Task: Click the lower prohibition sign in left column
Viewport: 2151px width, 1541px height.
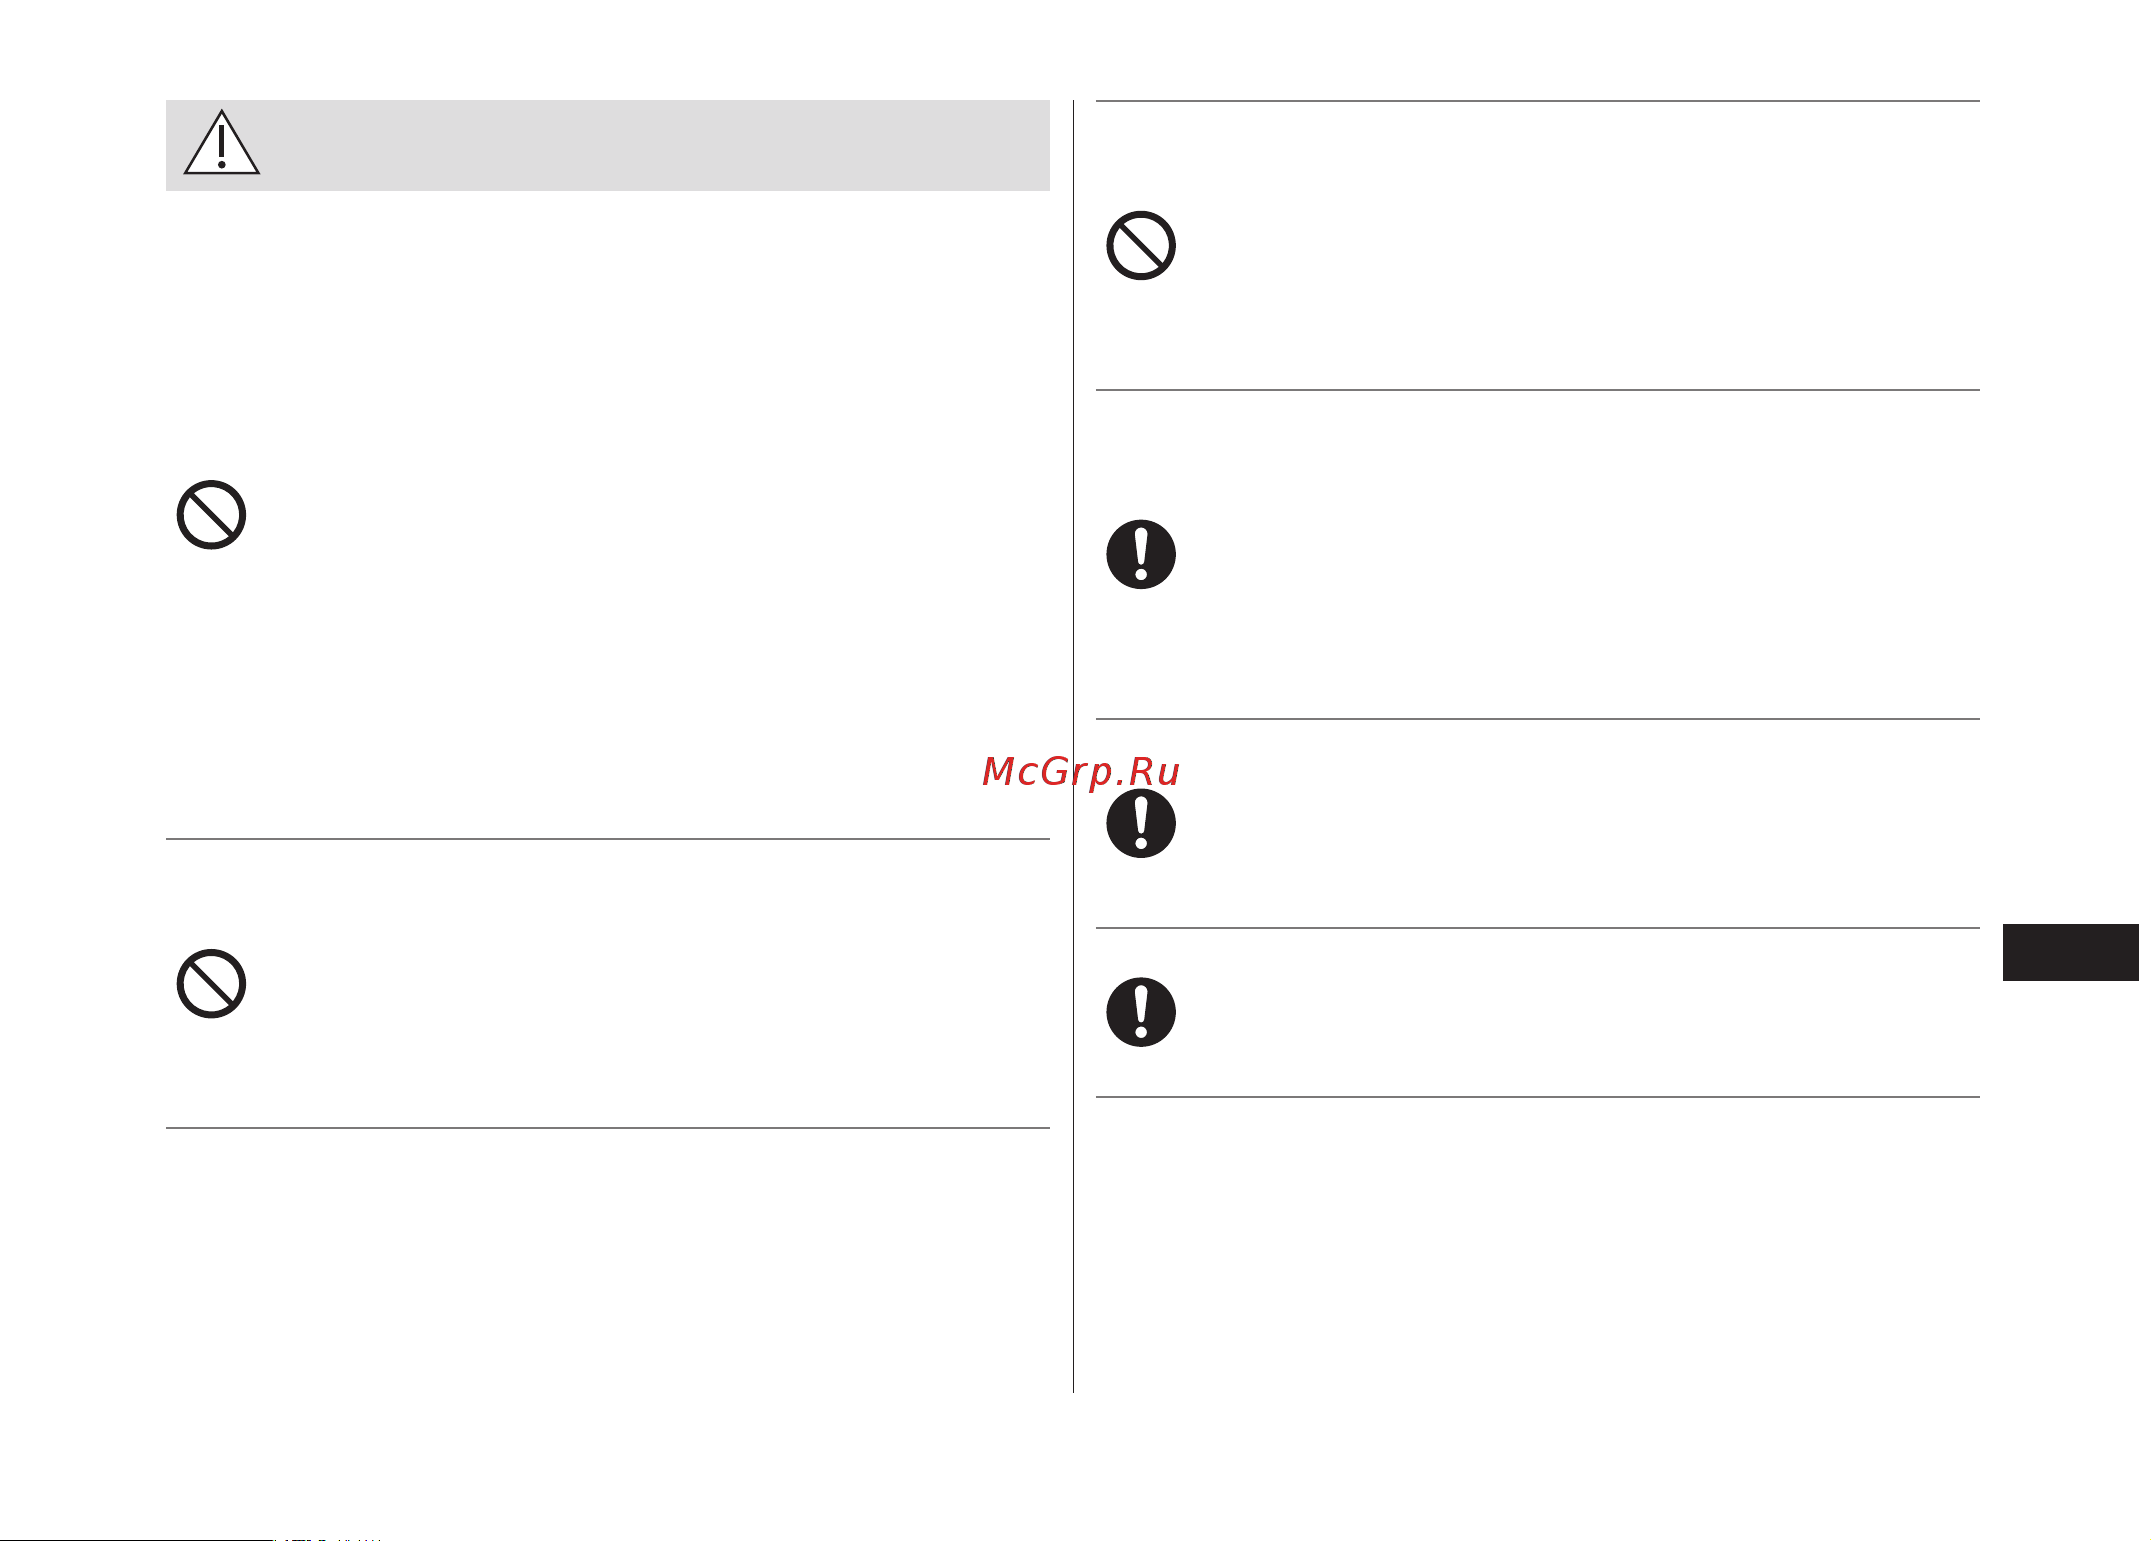Action: pos(211,984)
